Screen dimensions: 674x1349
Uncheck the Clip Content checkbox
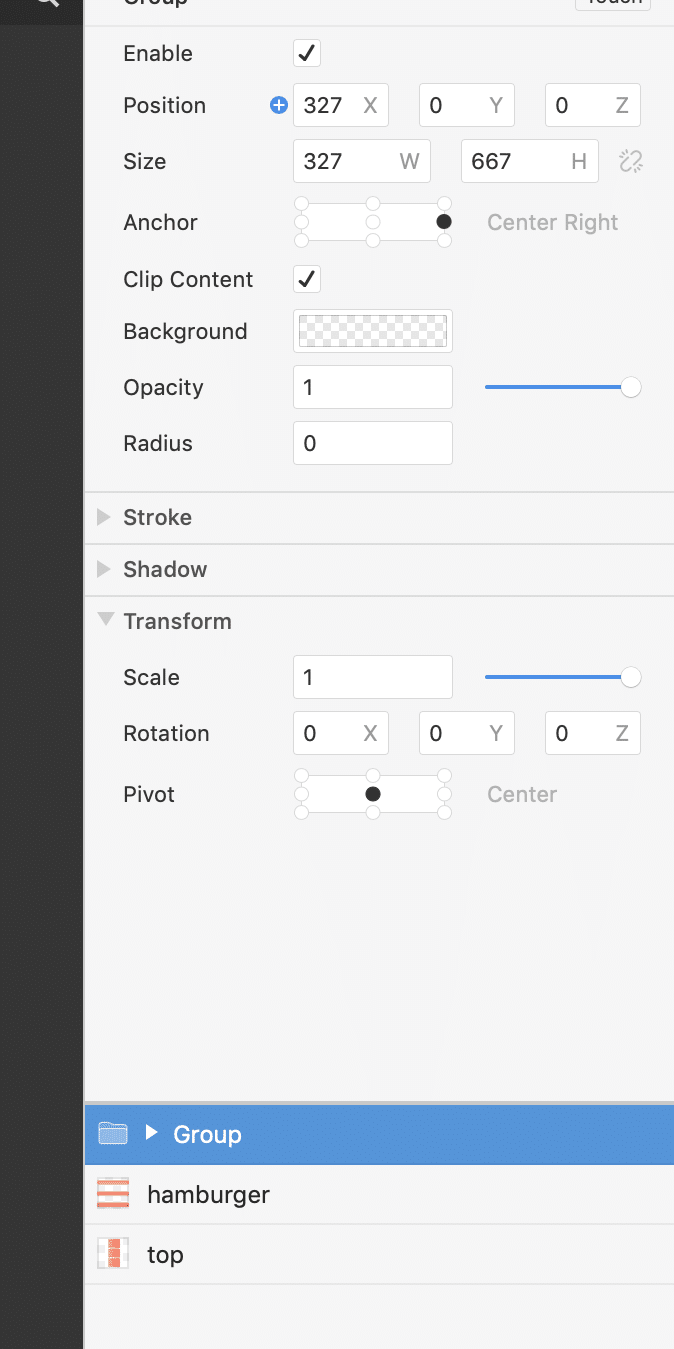pyautogui.click(x=307, y=279)
